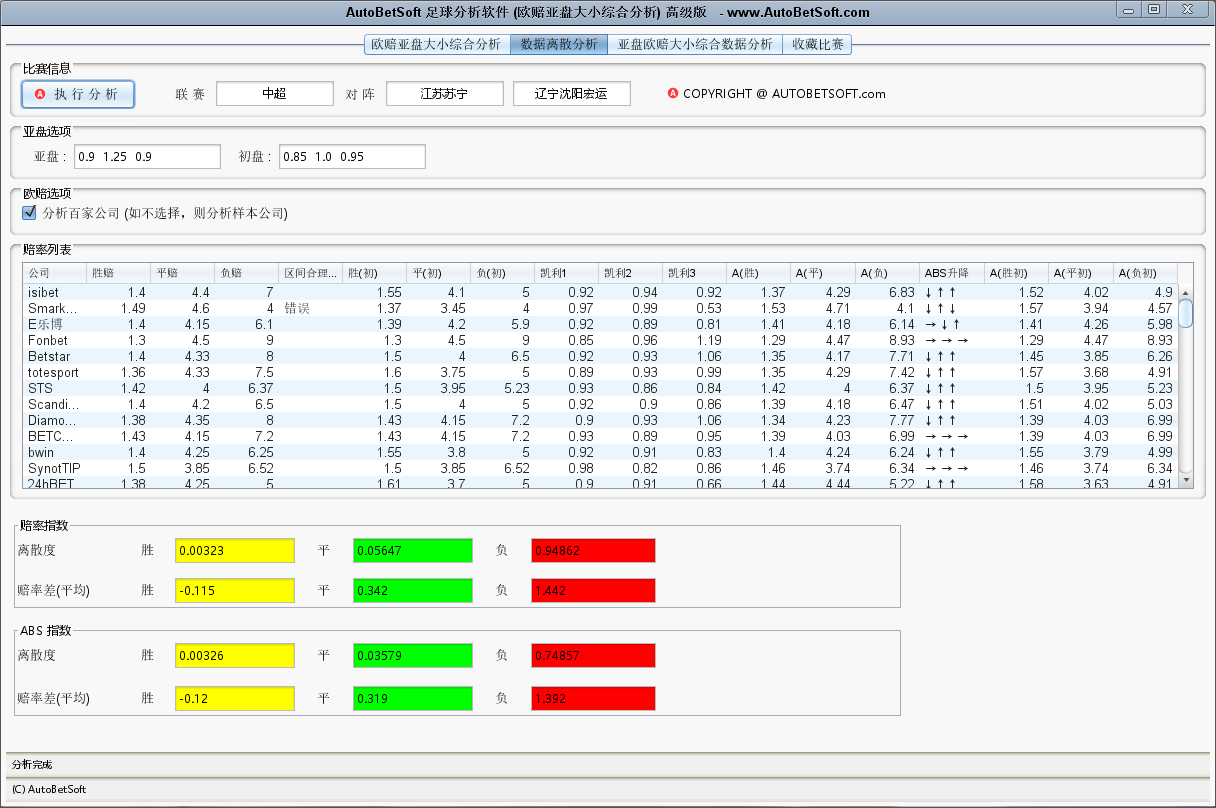This screenshot has height=808, width=1216.
Task: Click red 赔率差 field showing 1.442
Action: [593, 590]
